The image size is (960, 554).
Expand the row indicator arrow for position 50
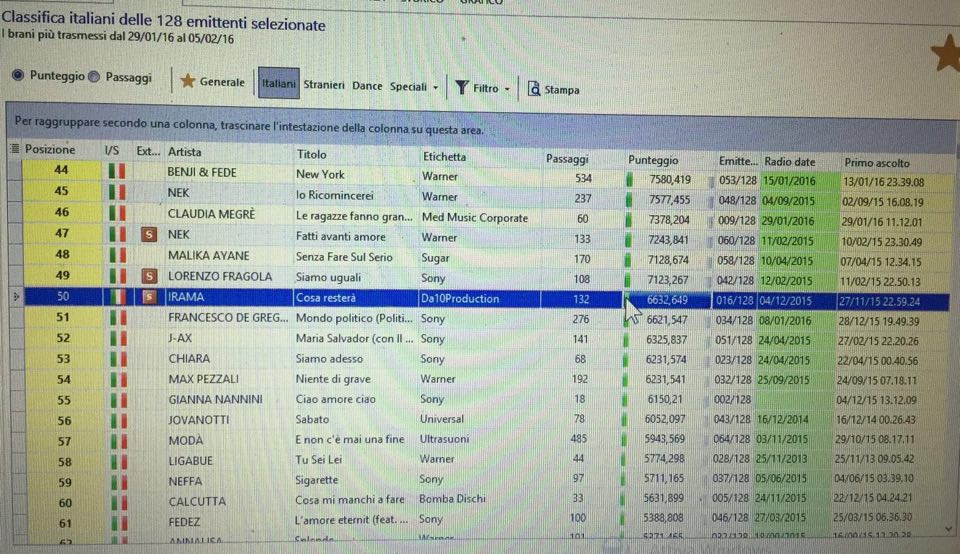click(12, 297)
